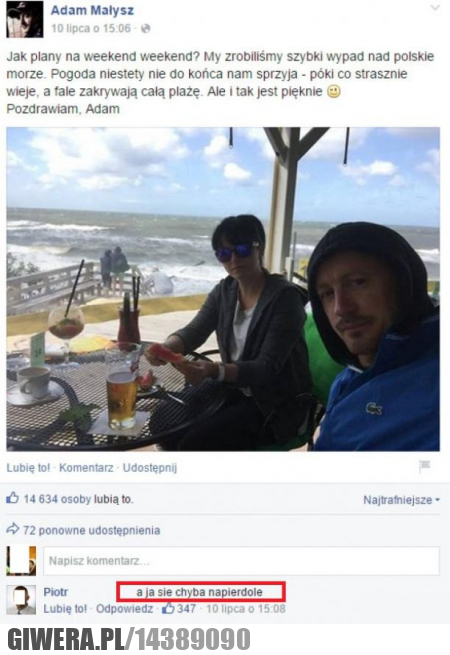
Task: Open the 72 ponowne udostępnienia list
Action: click(92, 530)
